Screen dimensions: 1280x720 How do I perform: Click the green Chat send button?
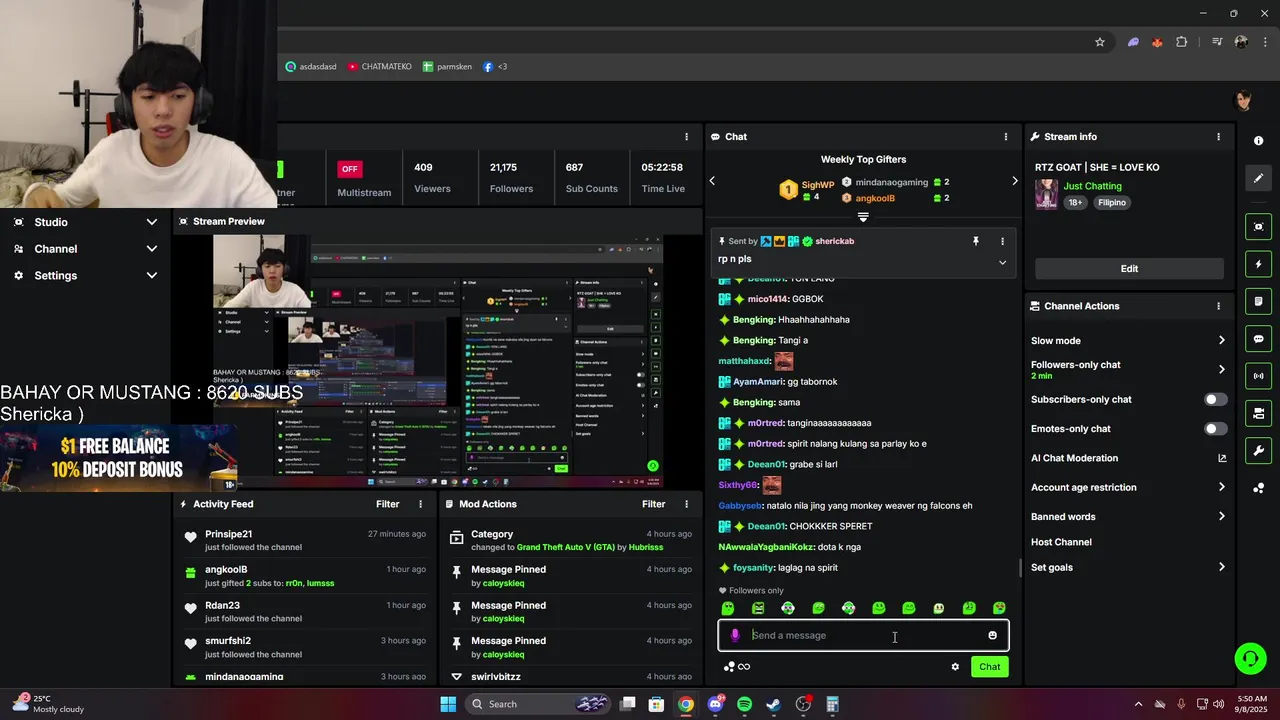pos(989,667)
